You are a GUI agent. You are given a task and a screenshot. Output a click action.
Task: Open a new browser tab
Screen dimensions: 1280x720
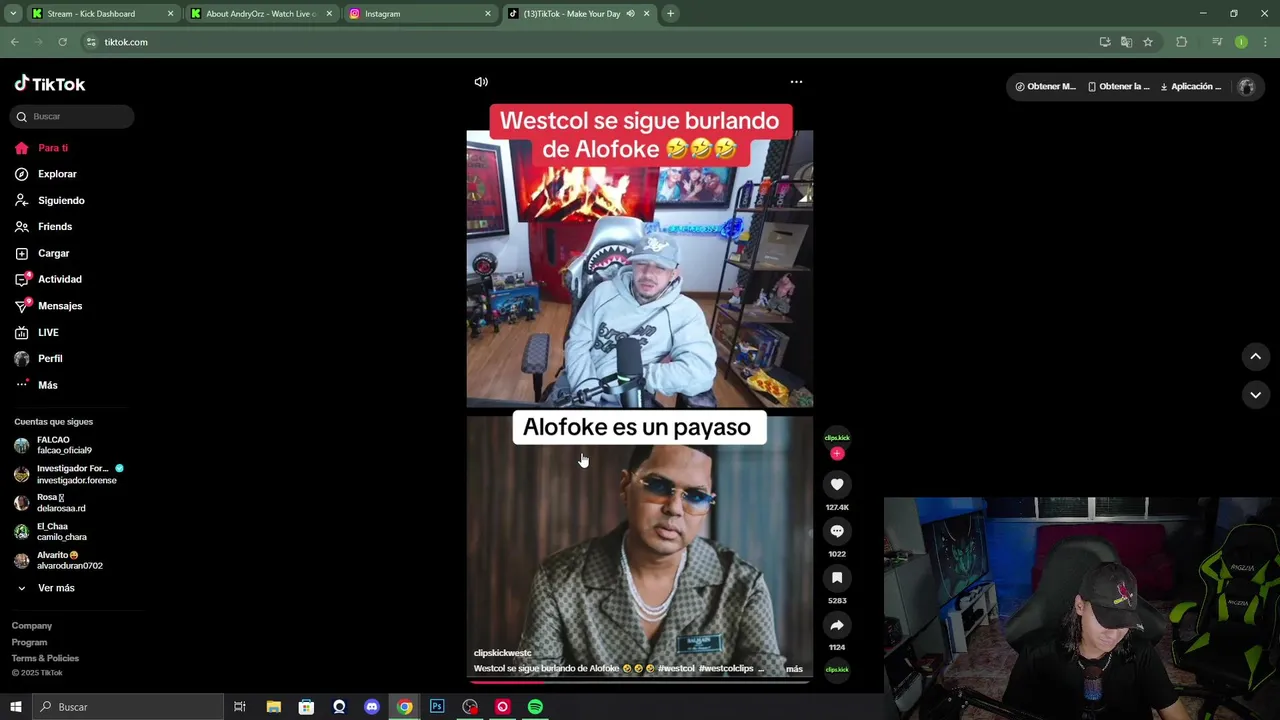670,14
